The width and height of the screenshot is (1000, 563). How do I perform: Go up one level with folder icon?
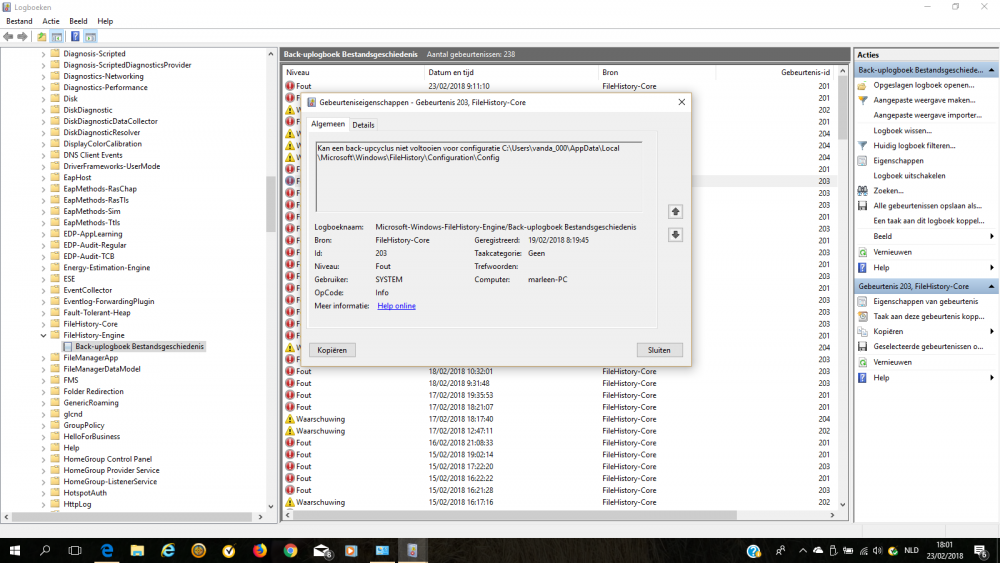(41, 36)
